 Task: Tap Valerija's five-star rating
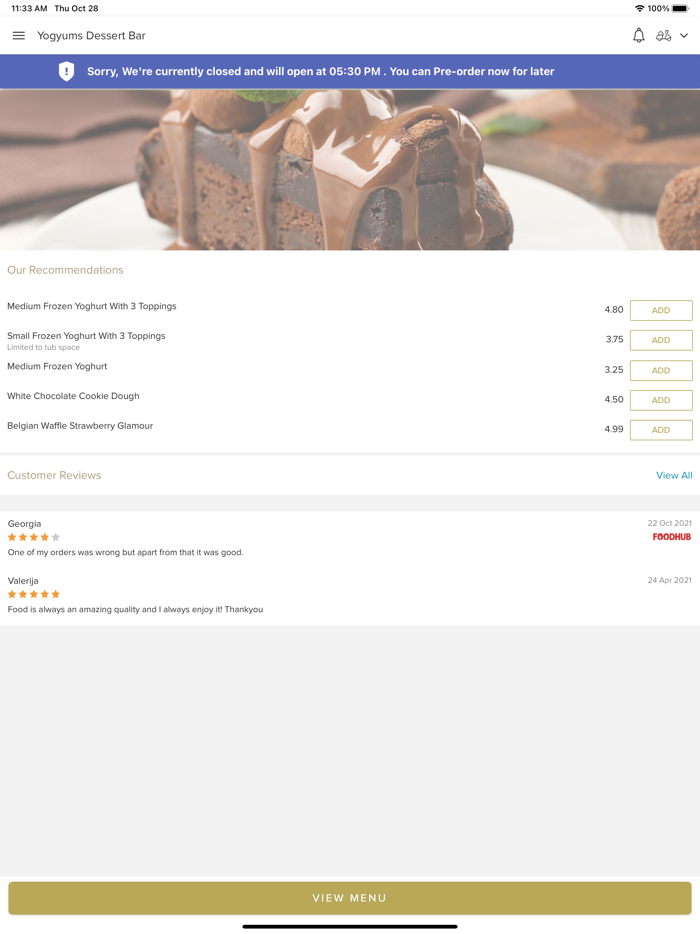pos(34,594)
